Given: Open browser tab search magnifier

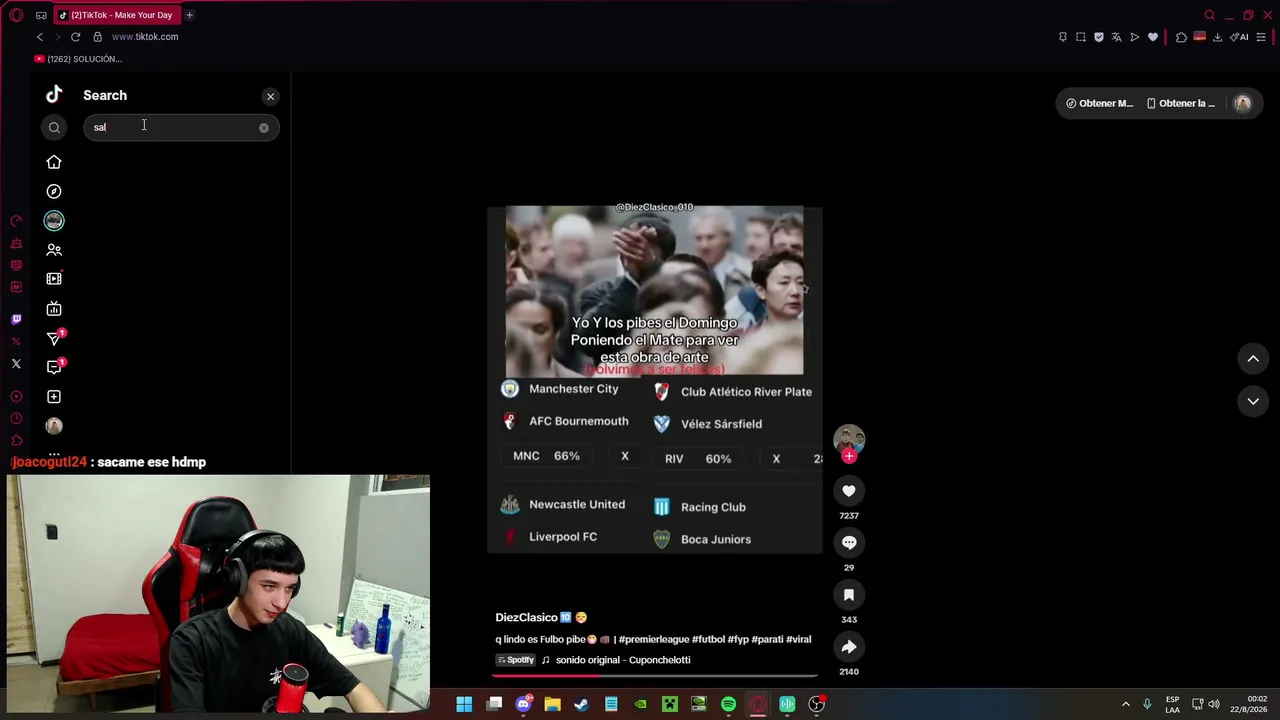Looking at the screenshot, I should 1209,15.
